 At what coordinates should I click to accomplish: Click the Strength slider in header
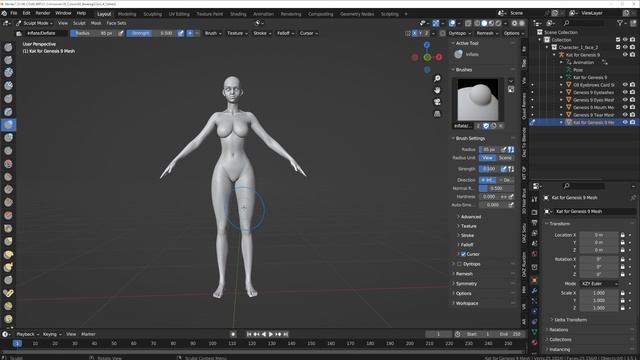pos(151,33)
